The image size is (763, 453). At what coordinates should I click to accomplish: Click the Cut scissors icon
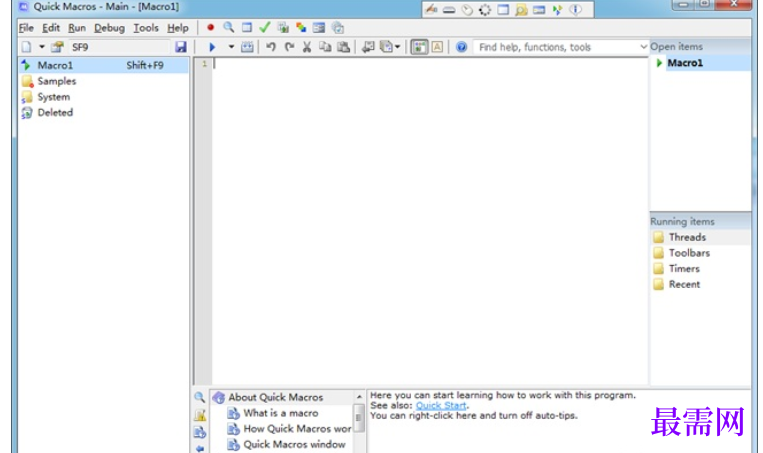(x=307, y=47)
